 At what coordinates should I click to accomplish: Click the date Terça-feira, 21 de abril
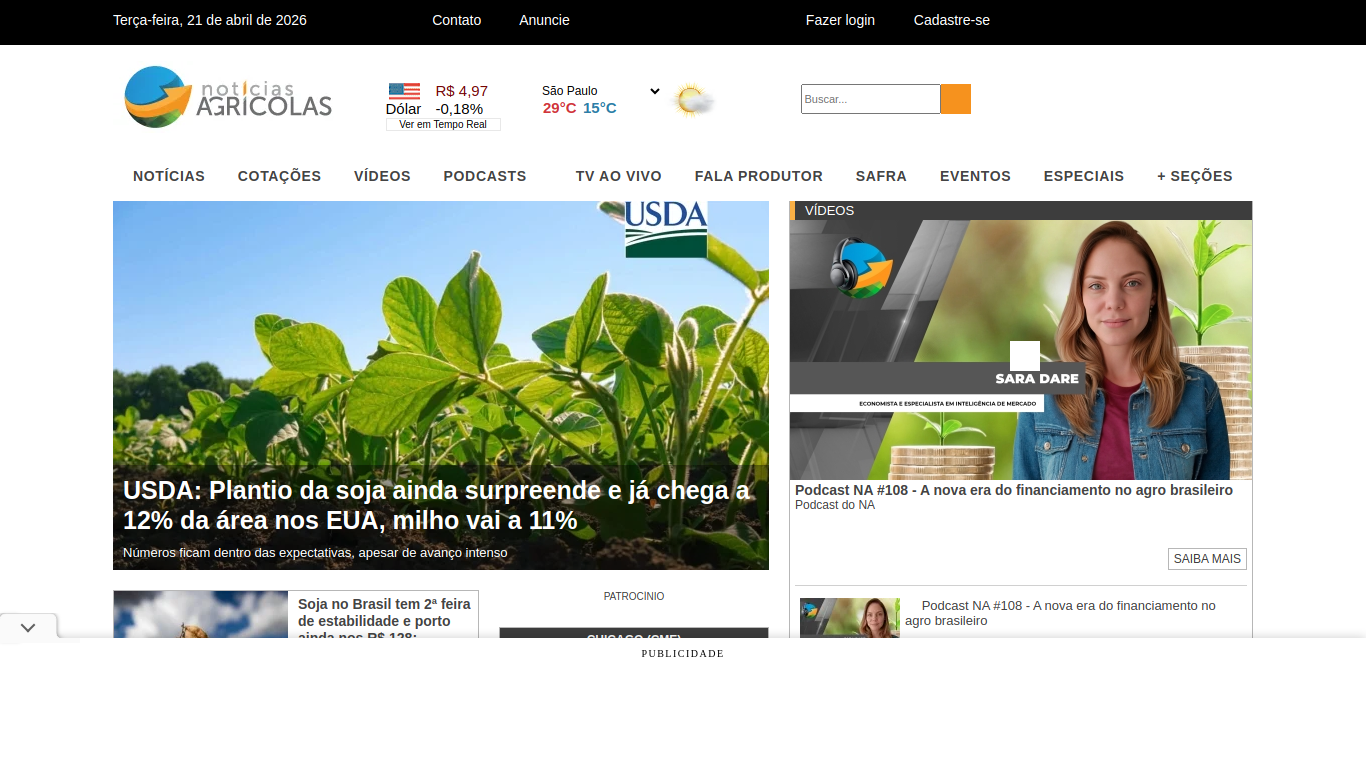[210, 20]
